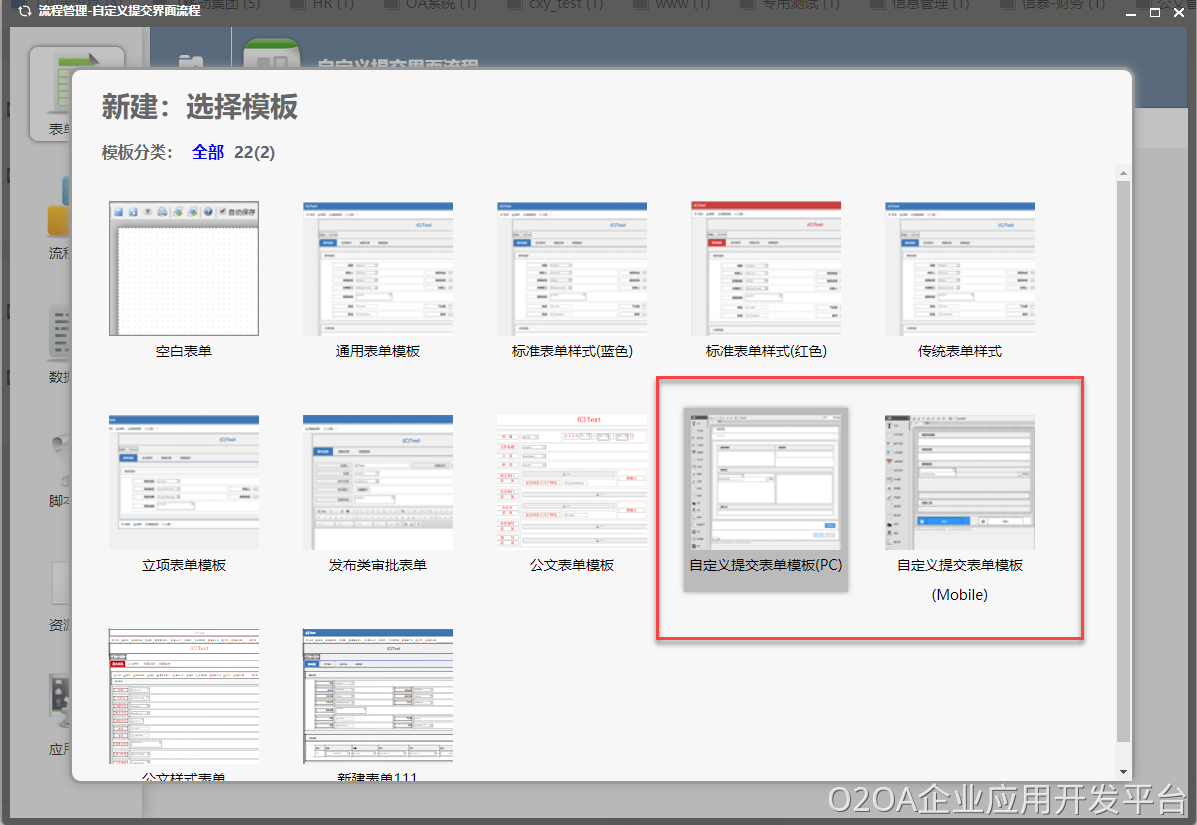1197x825 pixels.
Task: Select the 22(2) template category
Action: 254,152
